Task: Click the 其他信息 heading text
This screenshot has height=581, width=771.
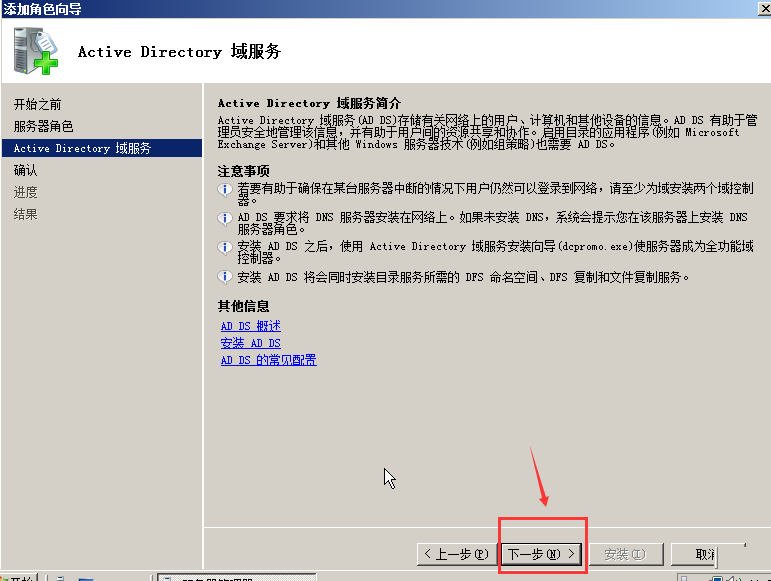Action: [x=243, y=306]
